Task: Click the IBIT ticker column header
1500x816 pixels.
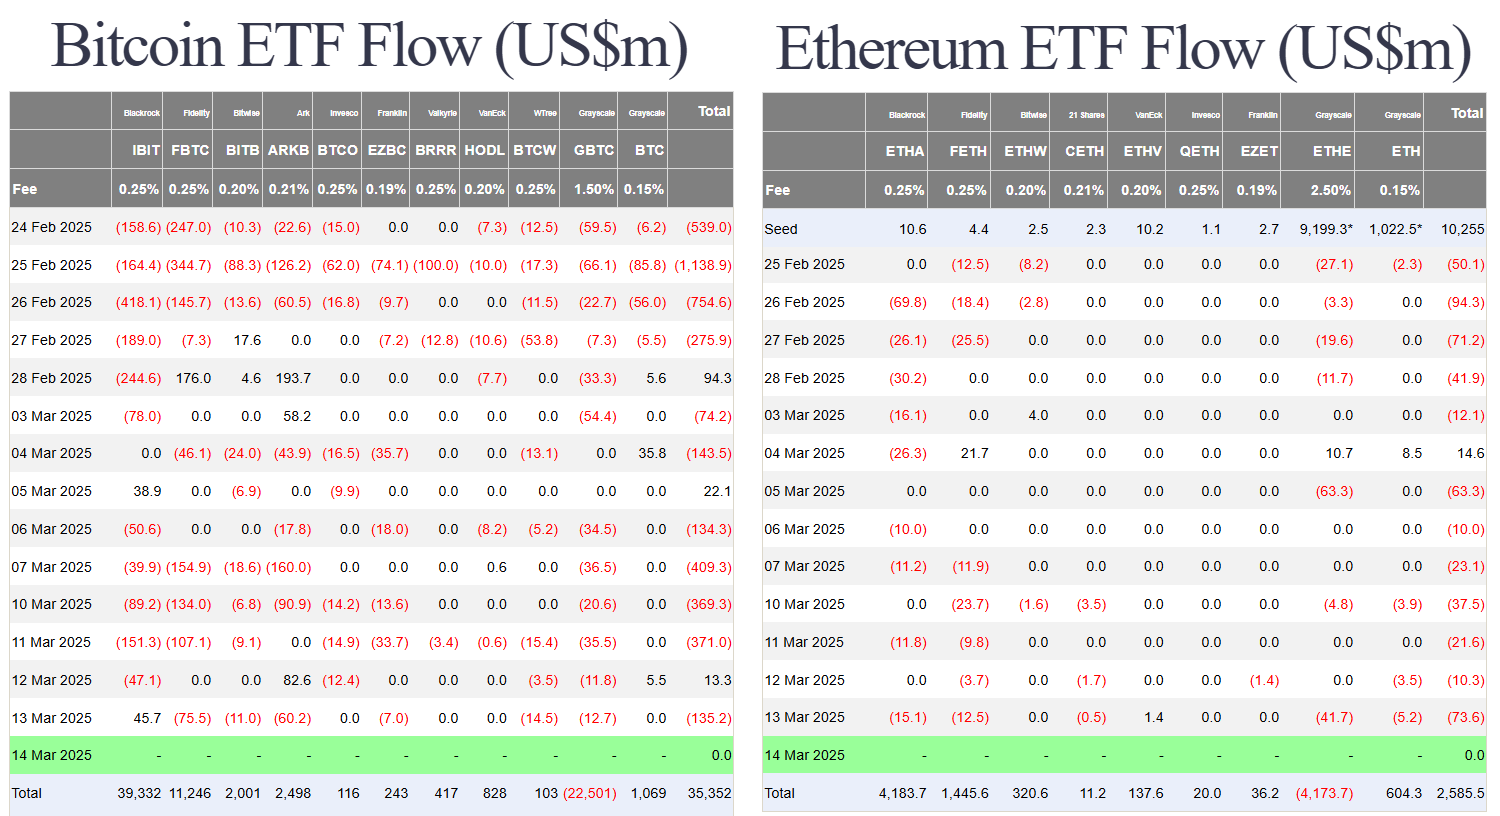Action: 146,150
